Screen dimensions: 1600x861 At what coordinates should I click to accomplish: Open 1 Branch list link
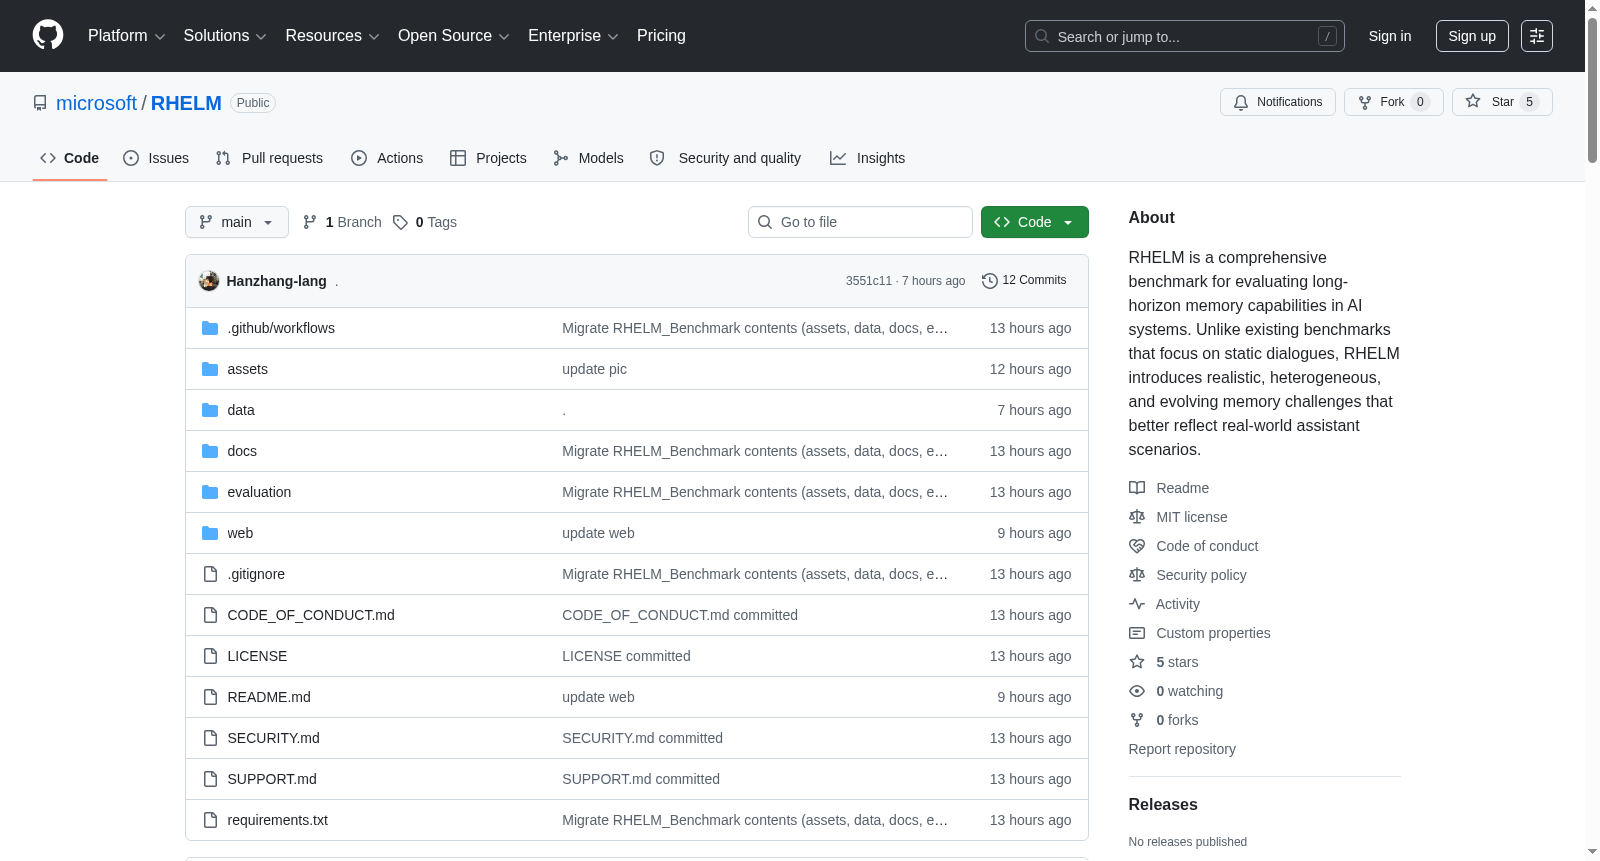click(342, 222)
